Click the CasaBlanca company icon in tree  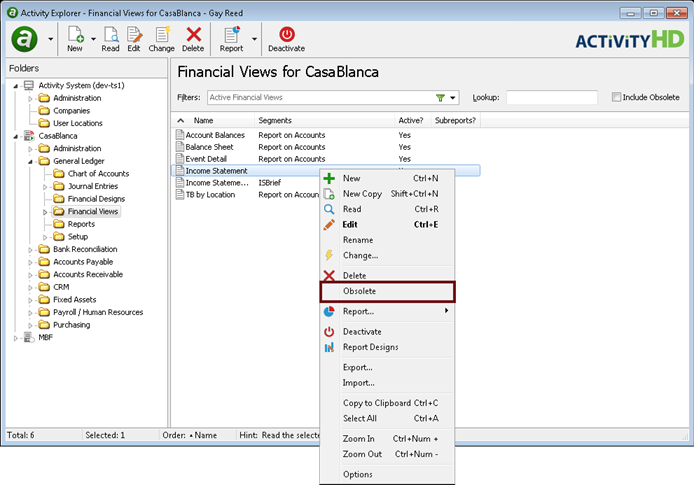click(29, 136)
